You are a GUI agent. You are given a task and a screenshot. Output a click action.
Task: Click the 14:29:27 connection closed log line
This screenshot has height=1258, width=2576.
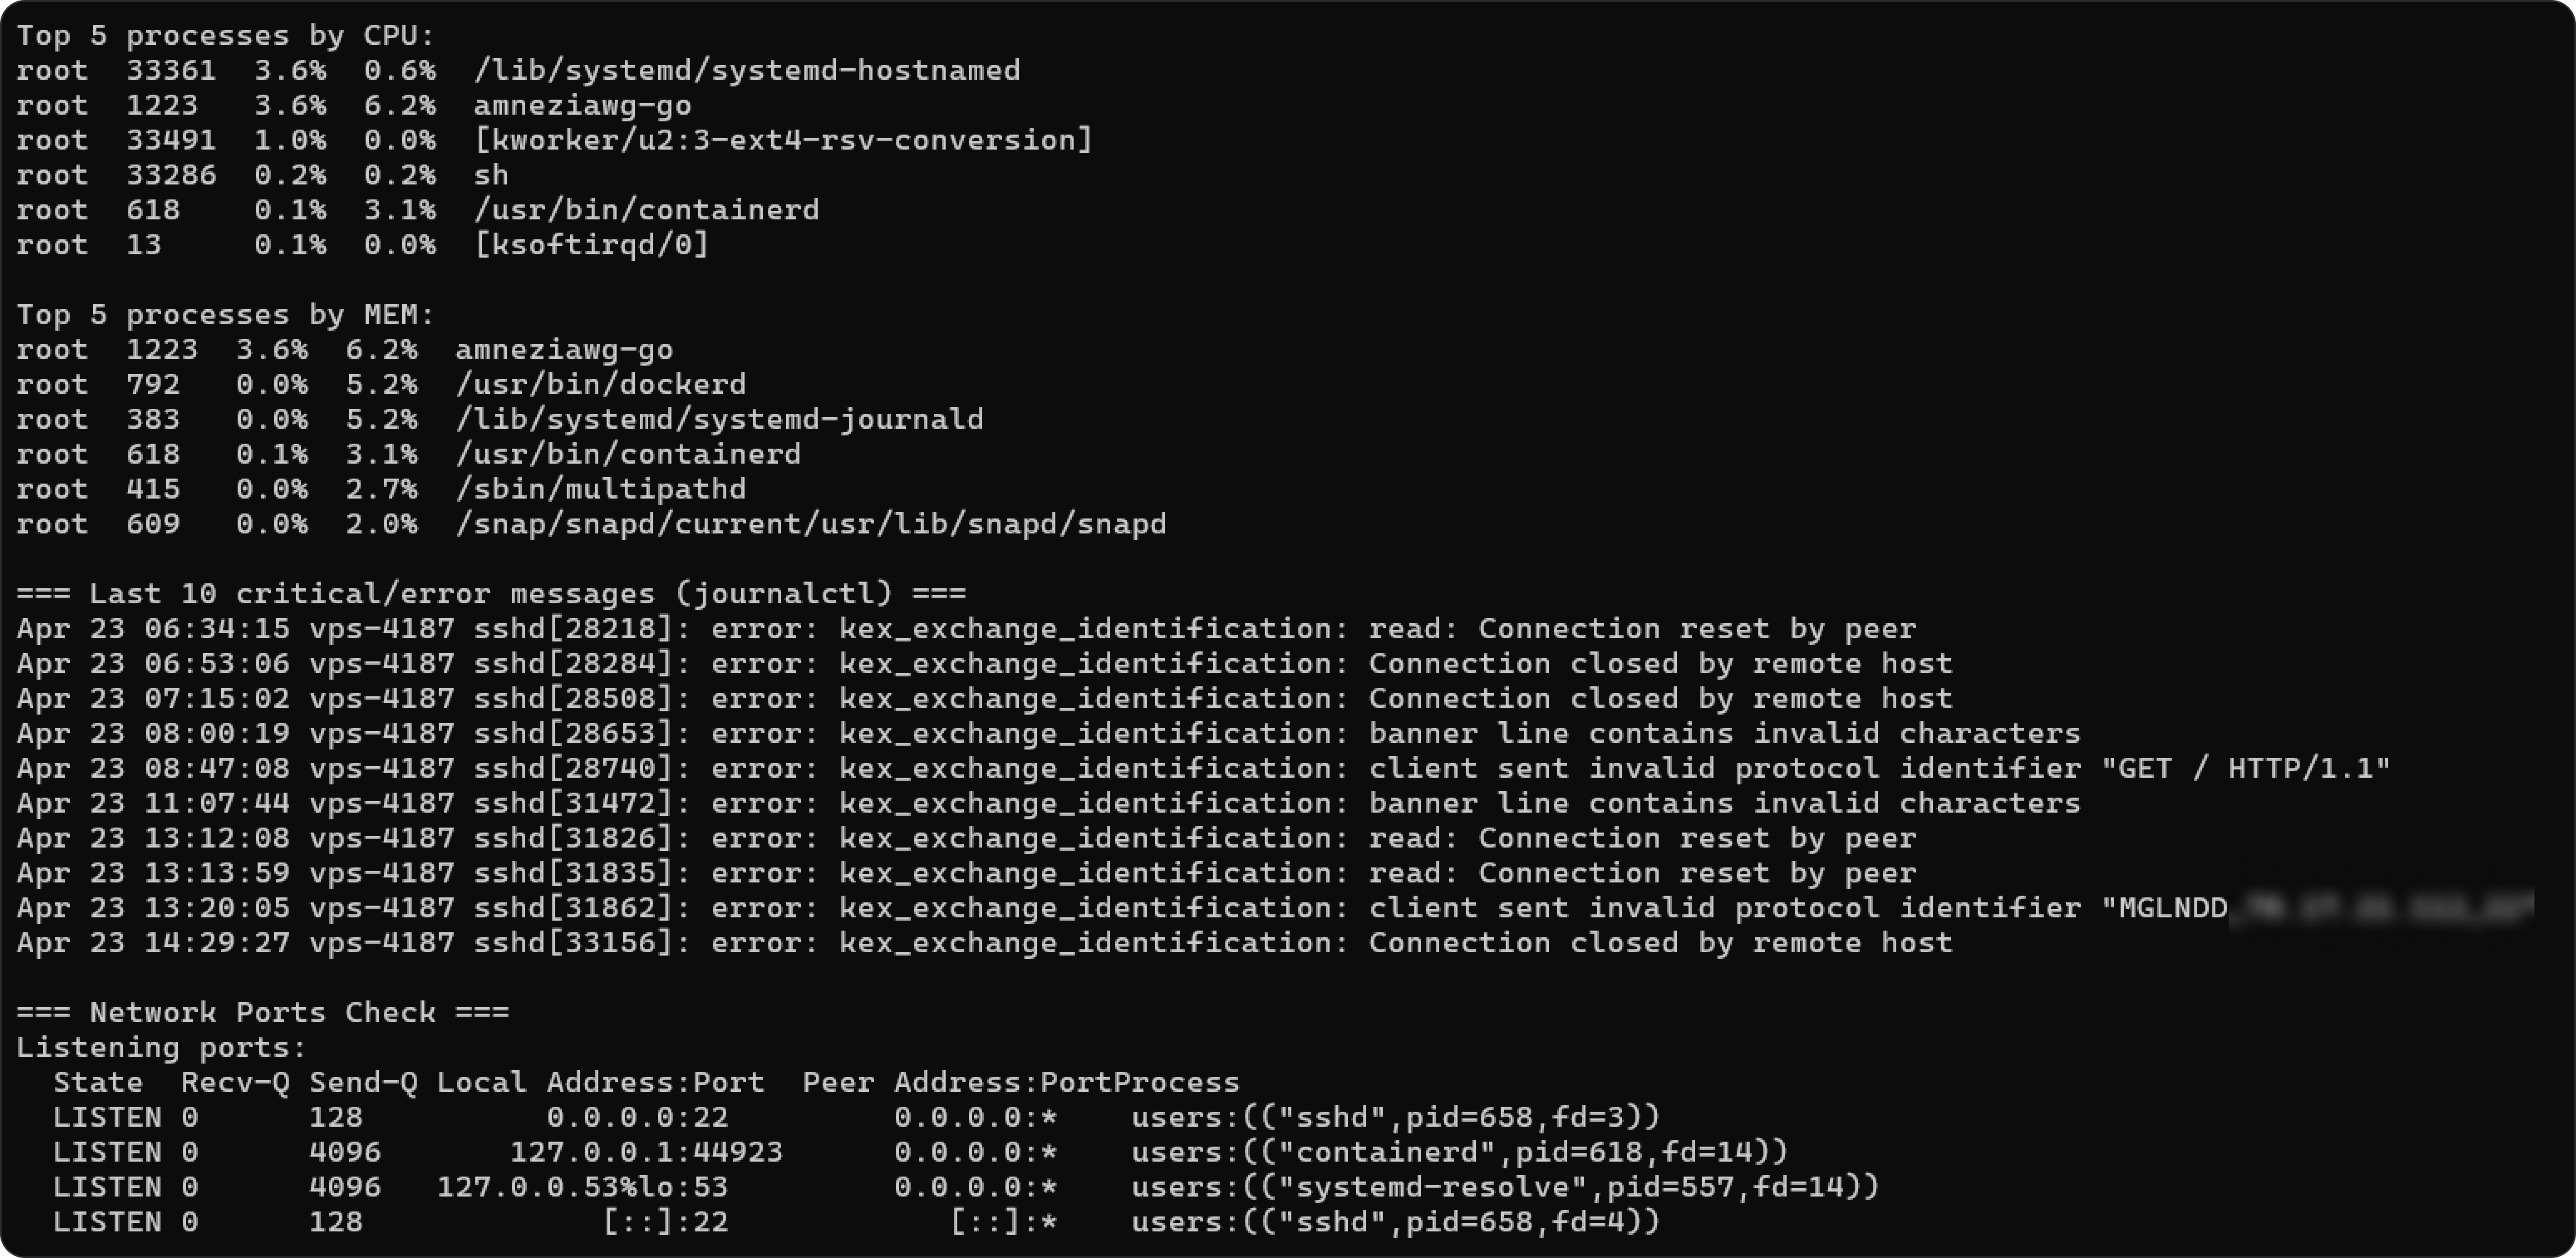pos(984,944)
